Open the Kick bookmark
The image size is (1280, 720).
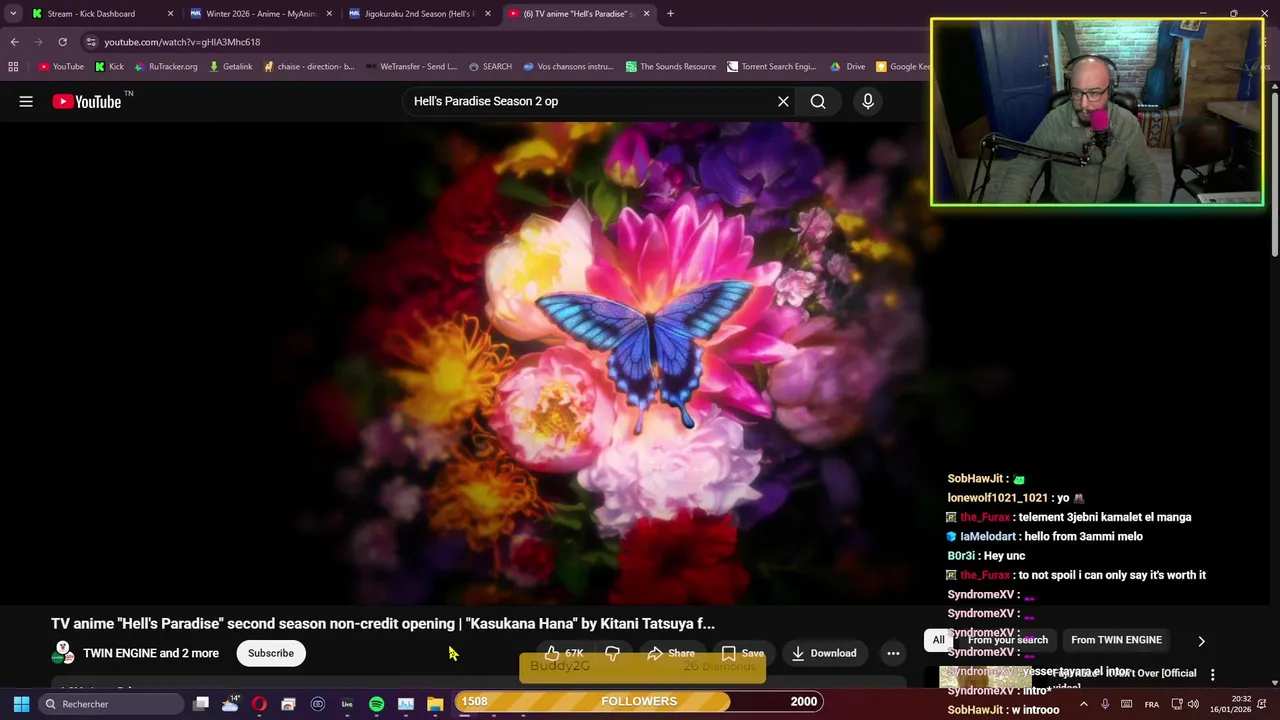point(110,67)
